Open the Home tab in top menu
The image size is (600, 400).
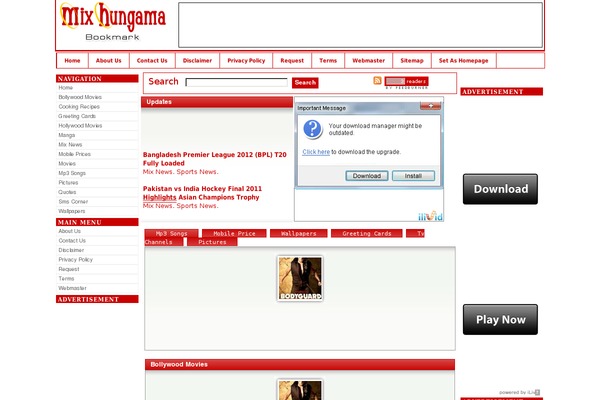click(x=72, y=60)
